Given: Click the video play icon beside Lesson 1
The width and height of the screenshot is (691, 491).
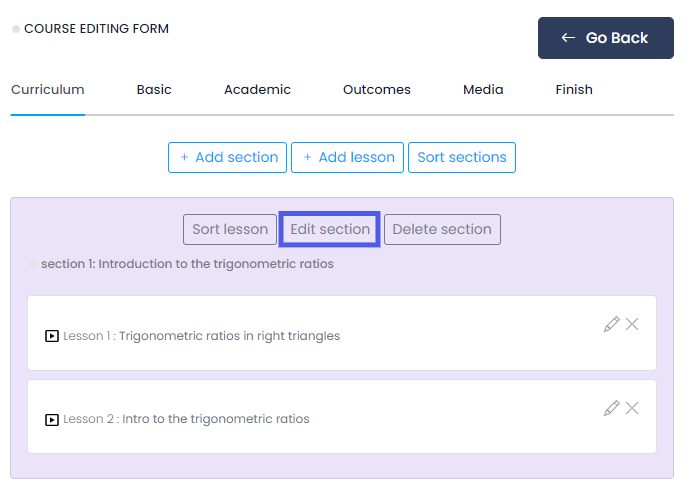Looking at the screenshot, I should (x=52, y=336).
